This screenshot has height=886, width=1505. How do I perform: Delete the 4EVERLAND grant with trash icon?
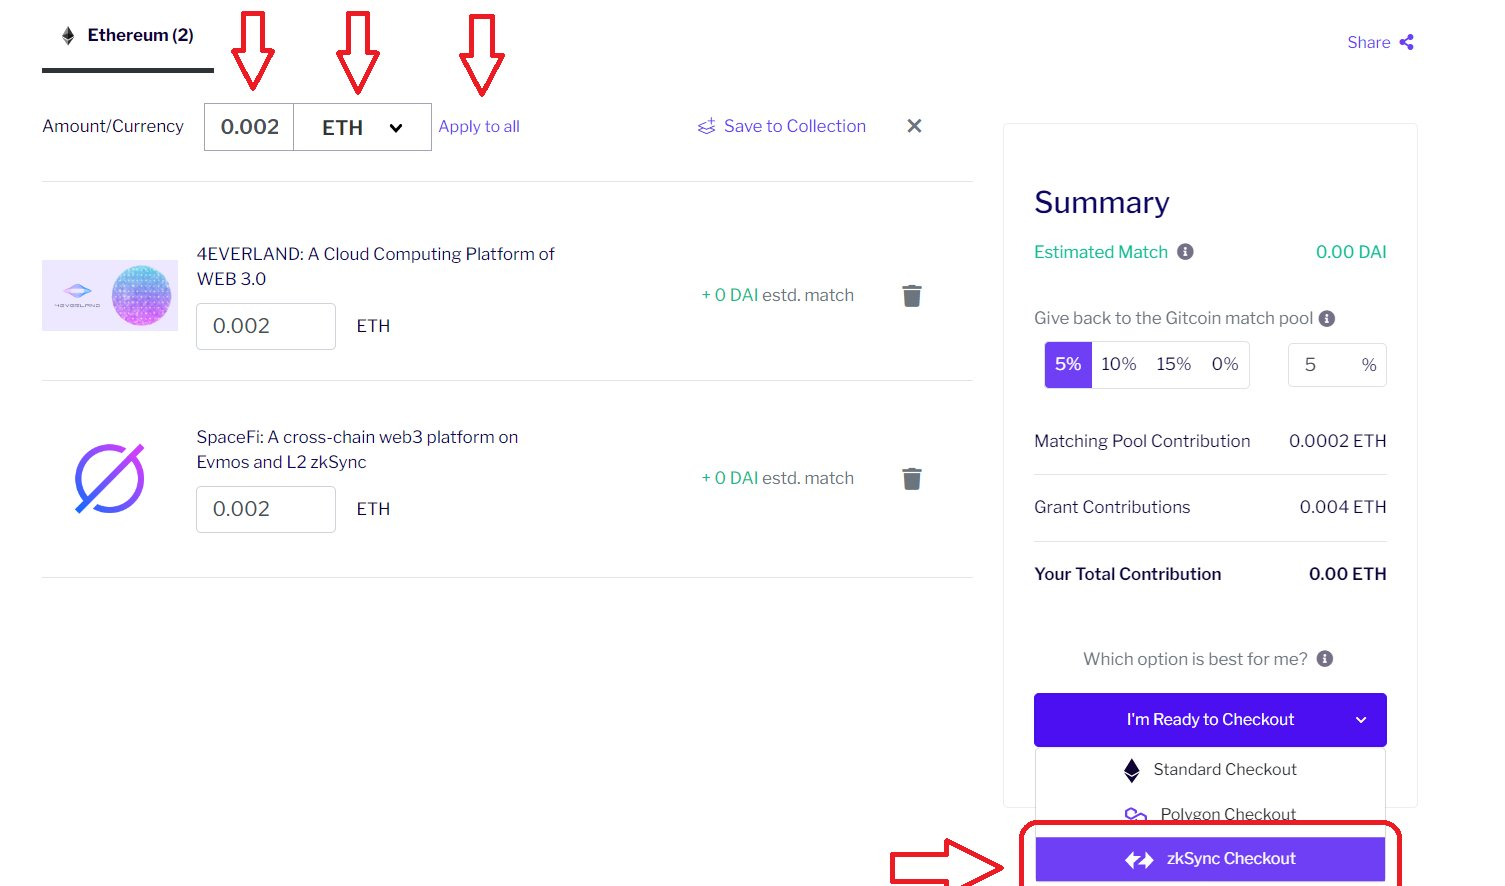click(x=912, y=296)
